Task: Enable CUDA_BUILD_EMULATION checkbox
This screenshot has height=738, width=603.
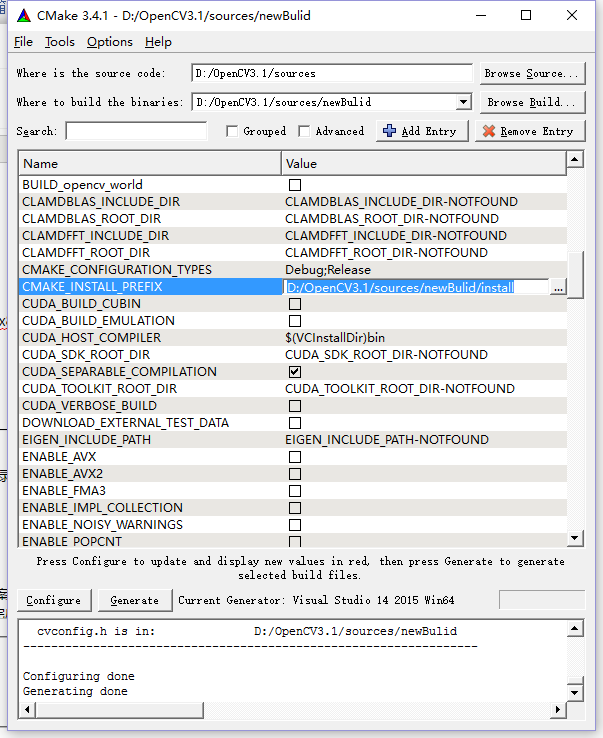Action: coord(295,321)
